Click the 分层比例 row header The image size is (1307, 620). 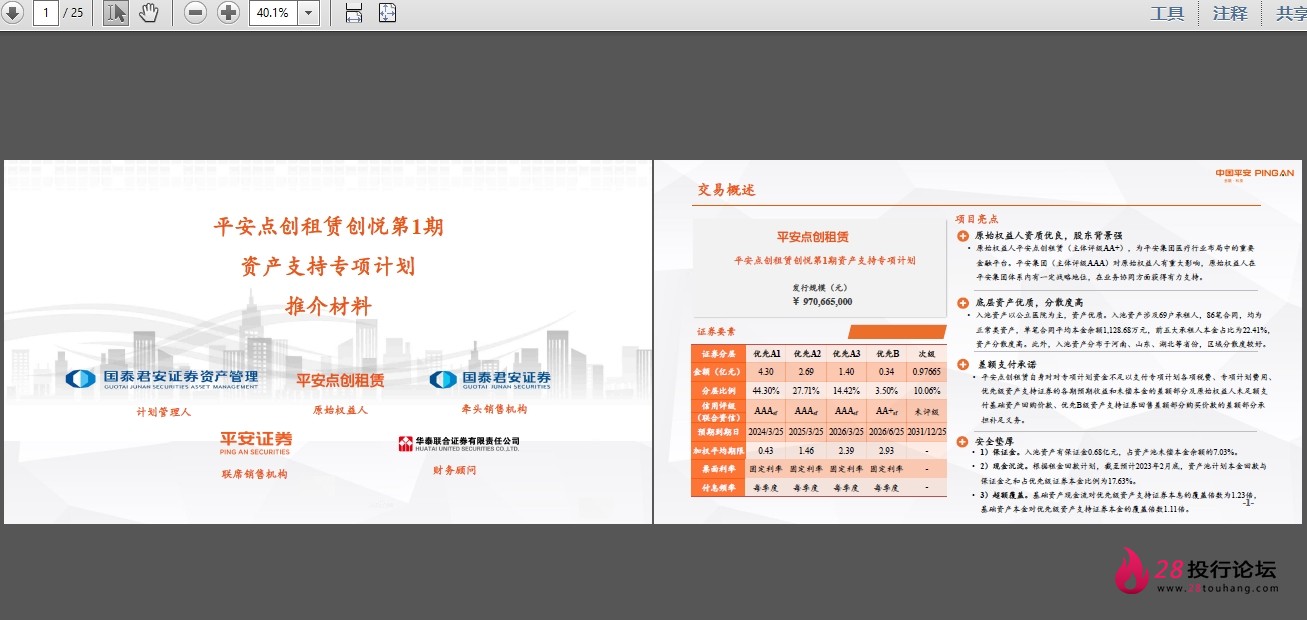click(x=718, y=391)
